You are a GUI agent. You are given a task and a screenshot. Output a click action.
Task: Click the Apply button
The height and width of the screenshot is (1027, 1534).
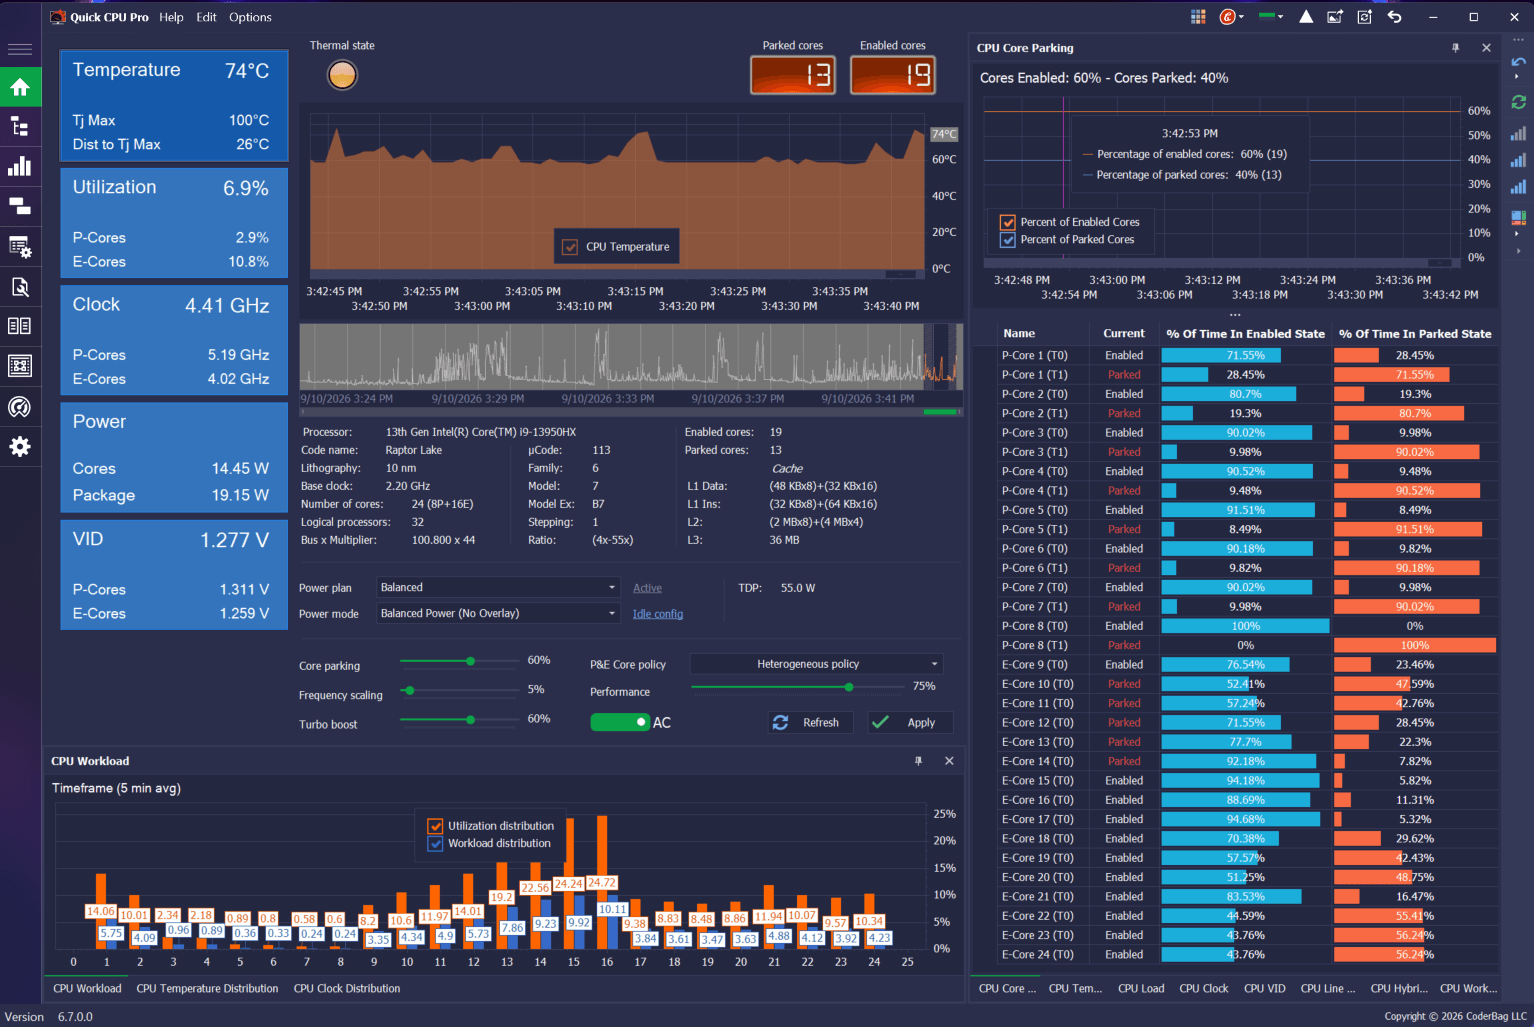click(910, 722)
